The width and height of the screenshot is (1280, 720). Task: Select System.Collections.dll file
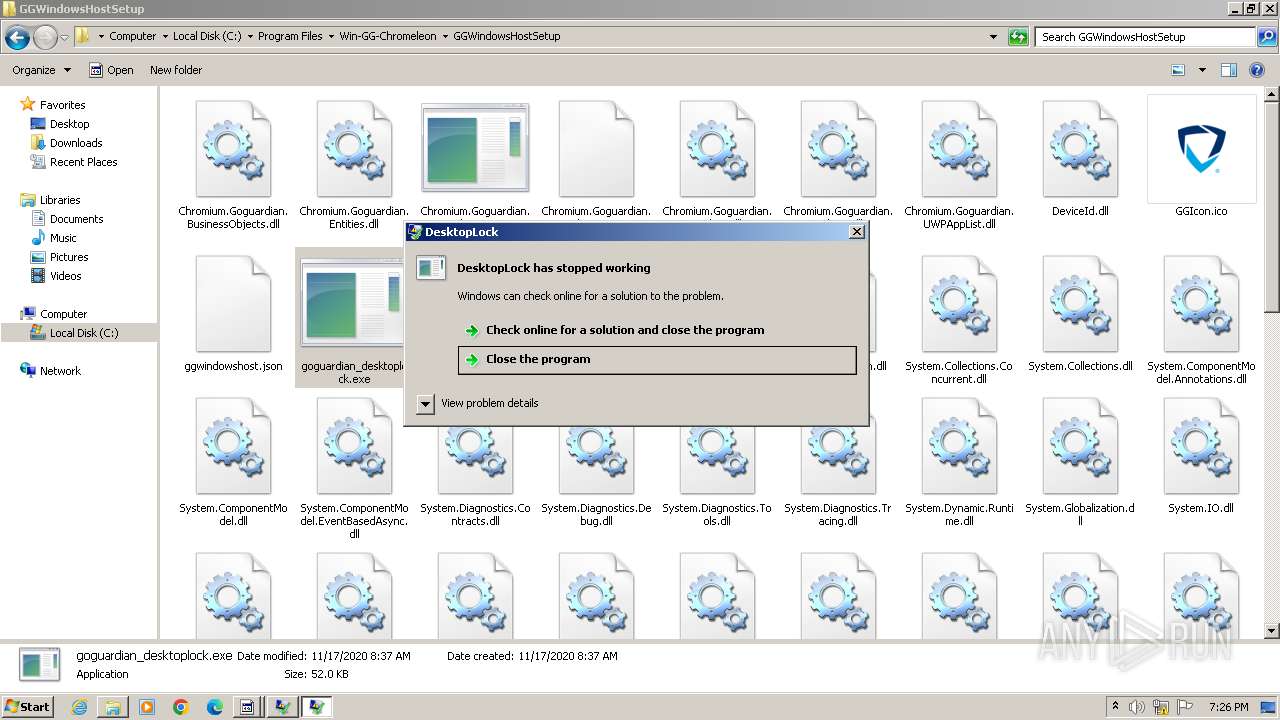pyautogui.click(x=1080, y=314)
